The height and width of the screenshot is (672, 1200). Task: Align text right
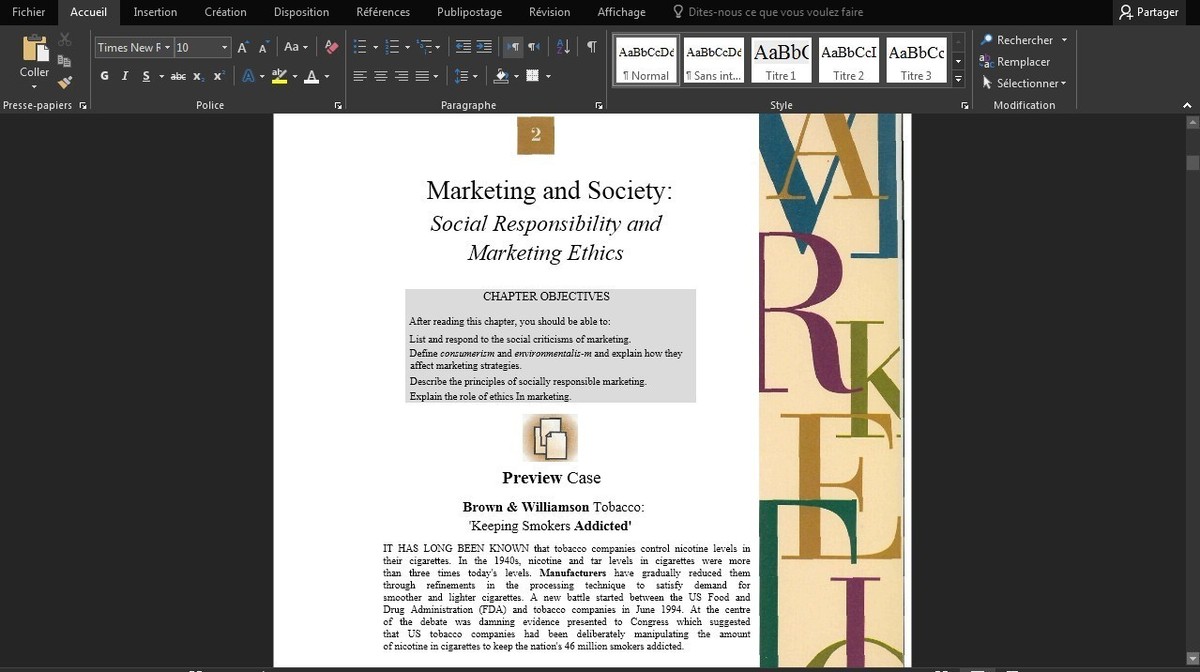[401, 76]
